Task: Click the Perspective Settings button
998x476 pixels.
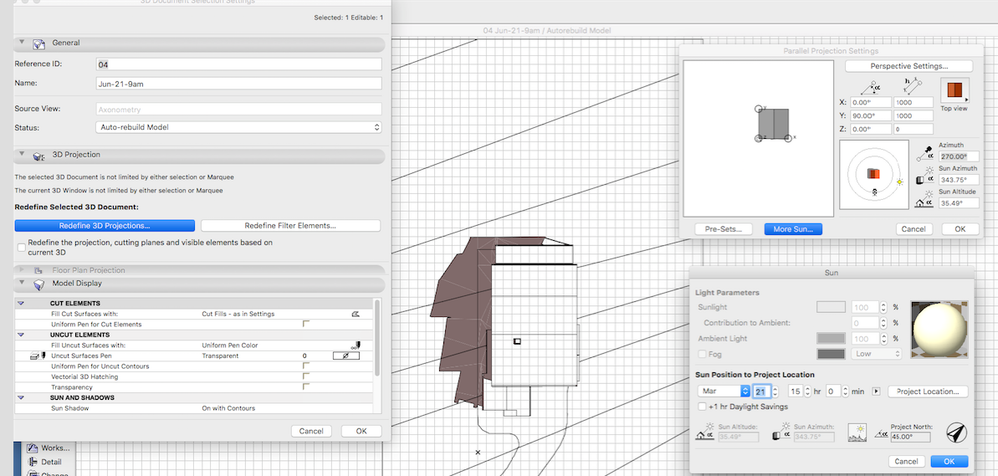Action: (908, 66)
